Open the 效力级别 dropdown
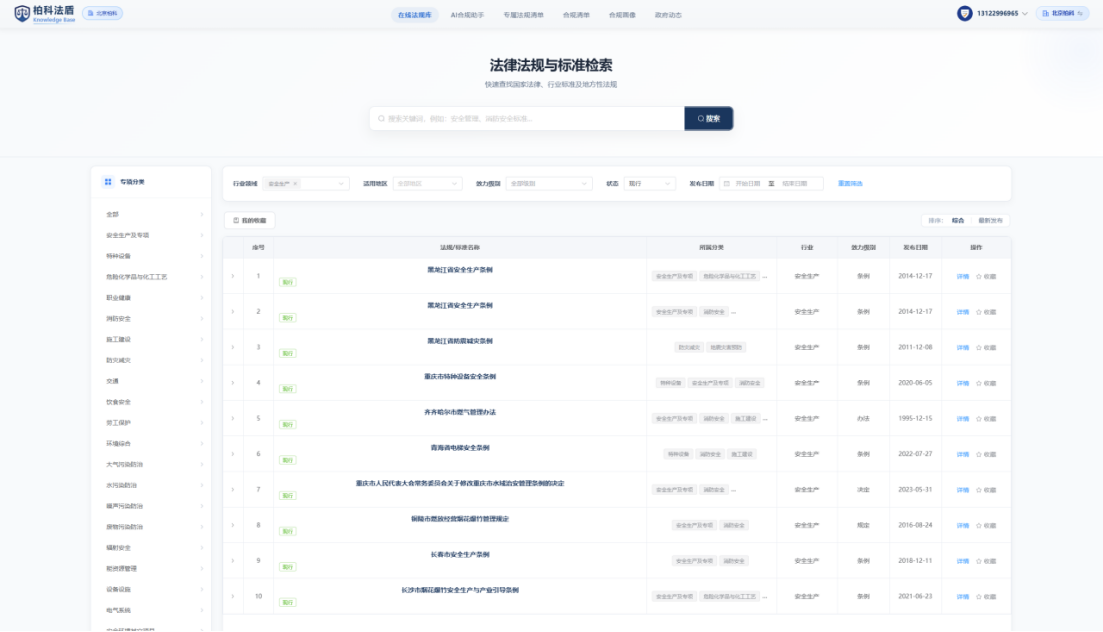Viewport: 1103px width, 632px height. [549, 184]
